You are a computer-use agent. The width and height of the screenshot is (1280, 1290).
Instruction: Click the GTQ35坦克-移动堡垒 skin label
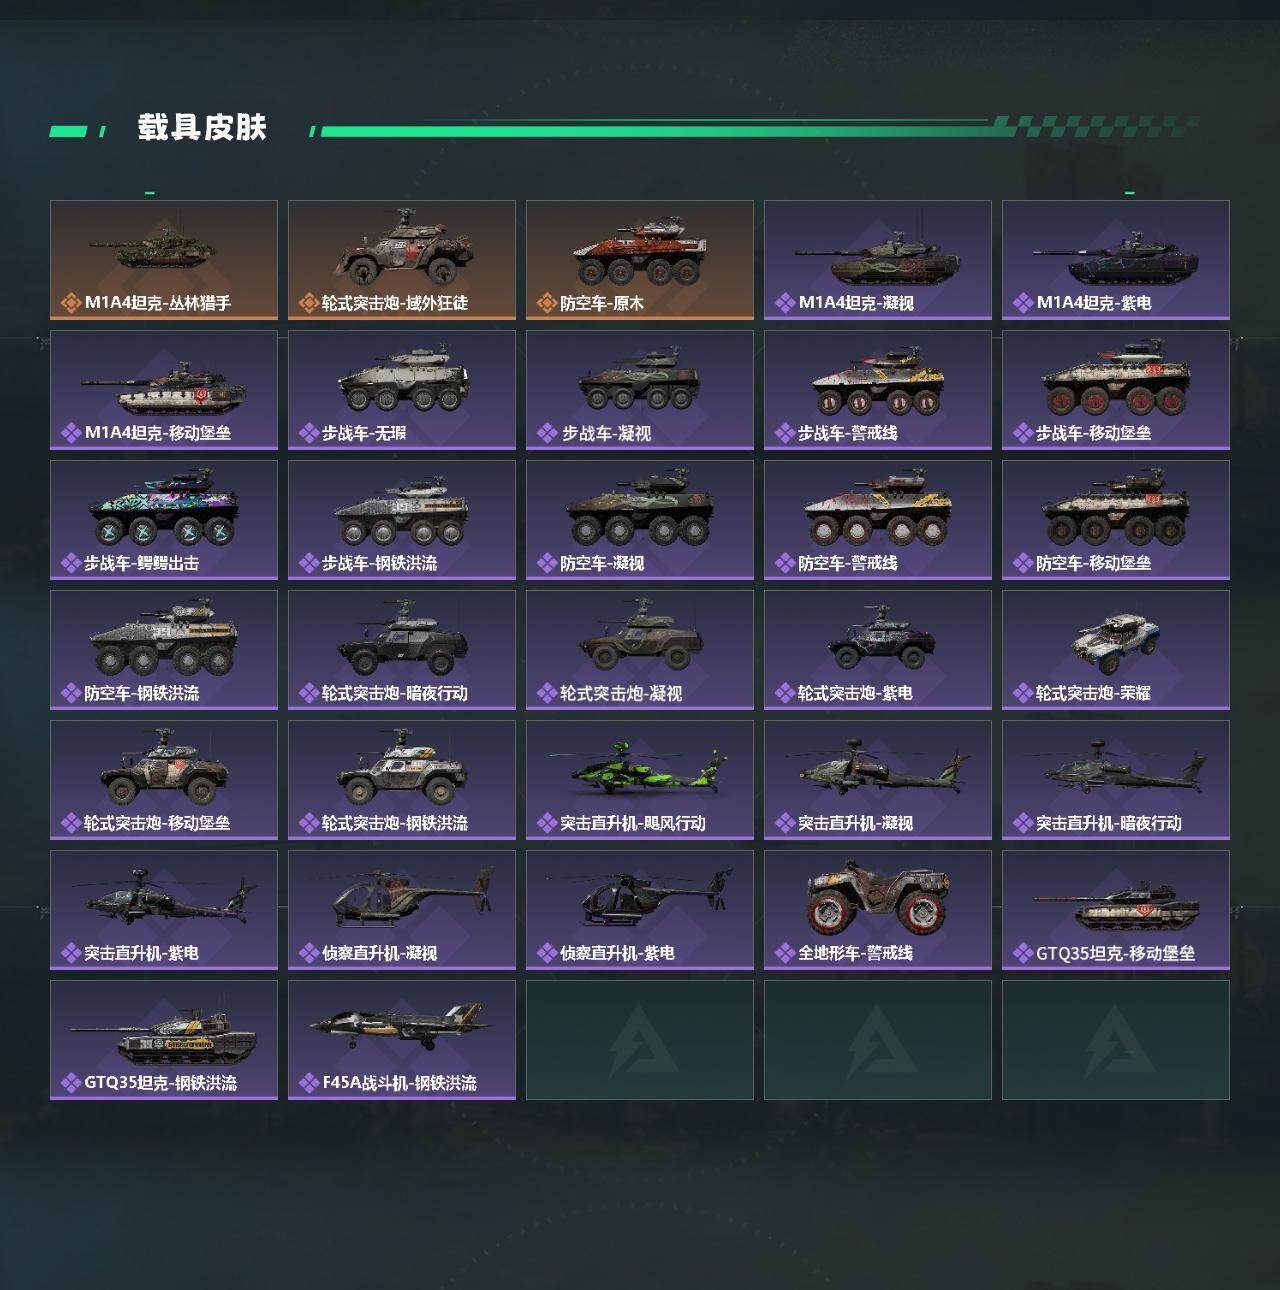(x=1115, y=953)
